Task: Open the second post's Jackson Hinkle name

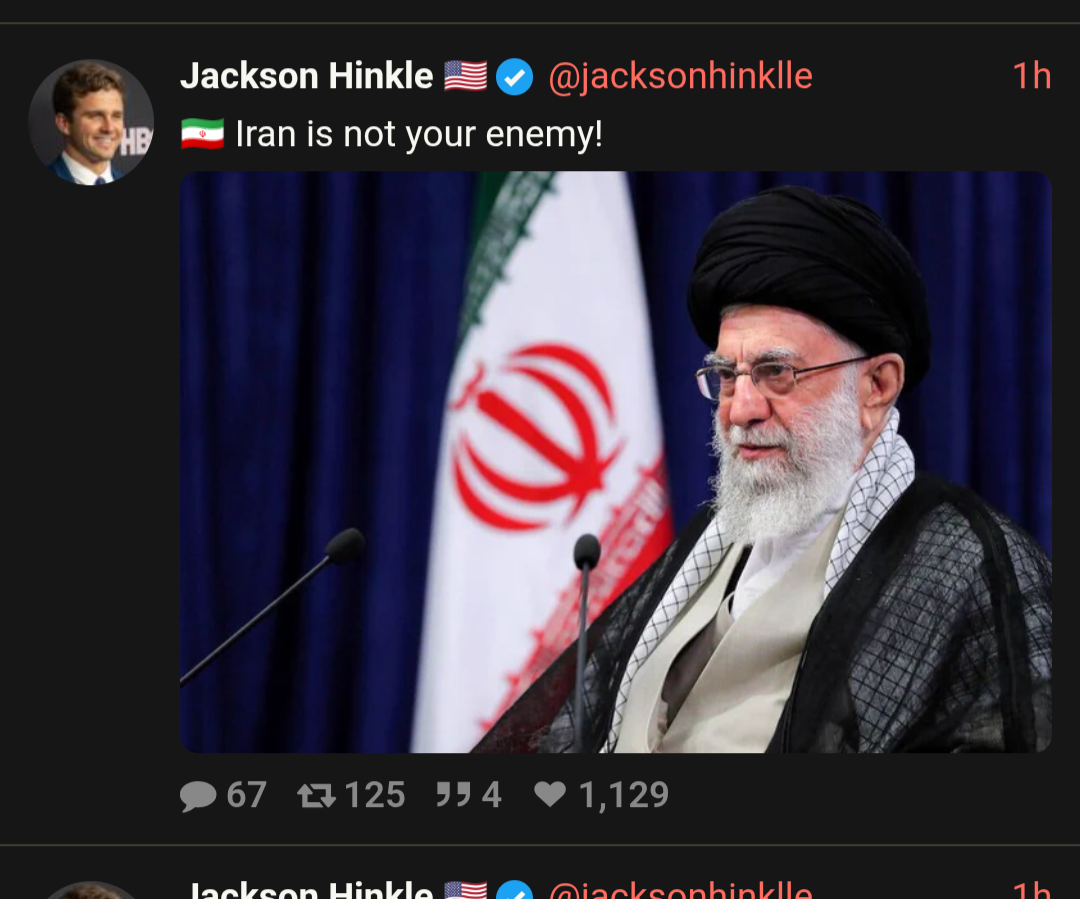Action: 307,889
